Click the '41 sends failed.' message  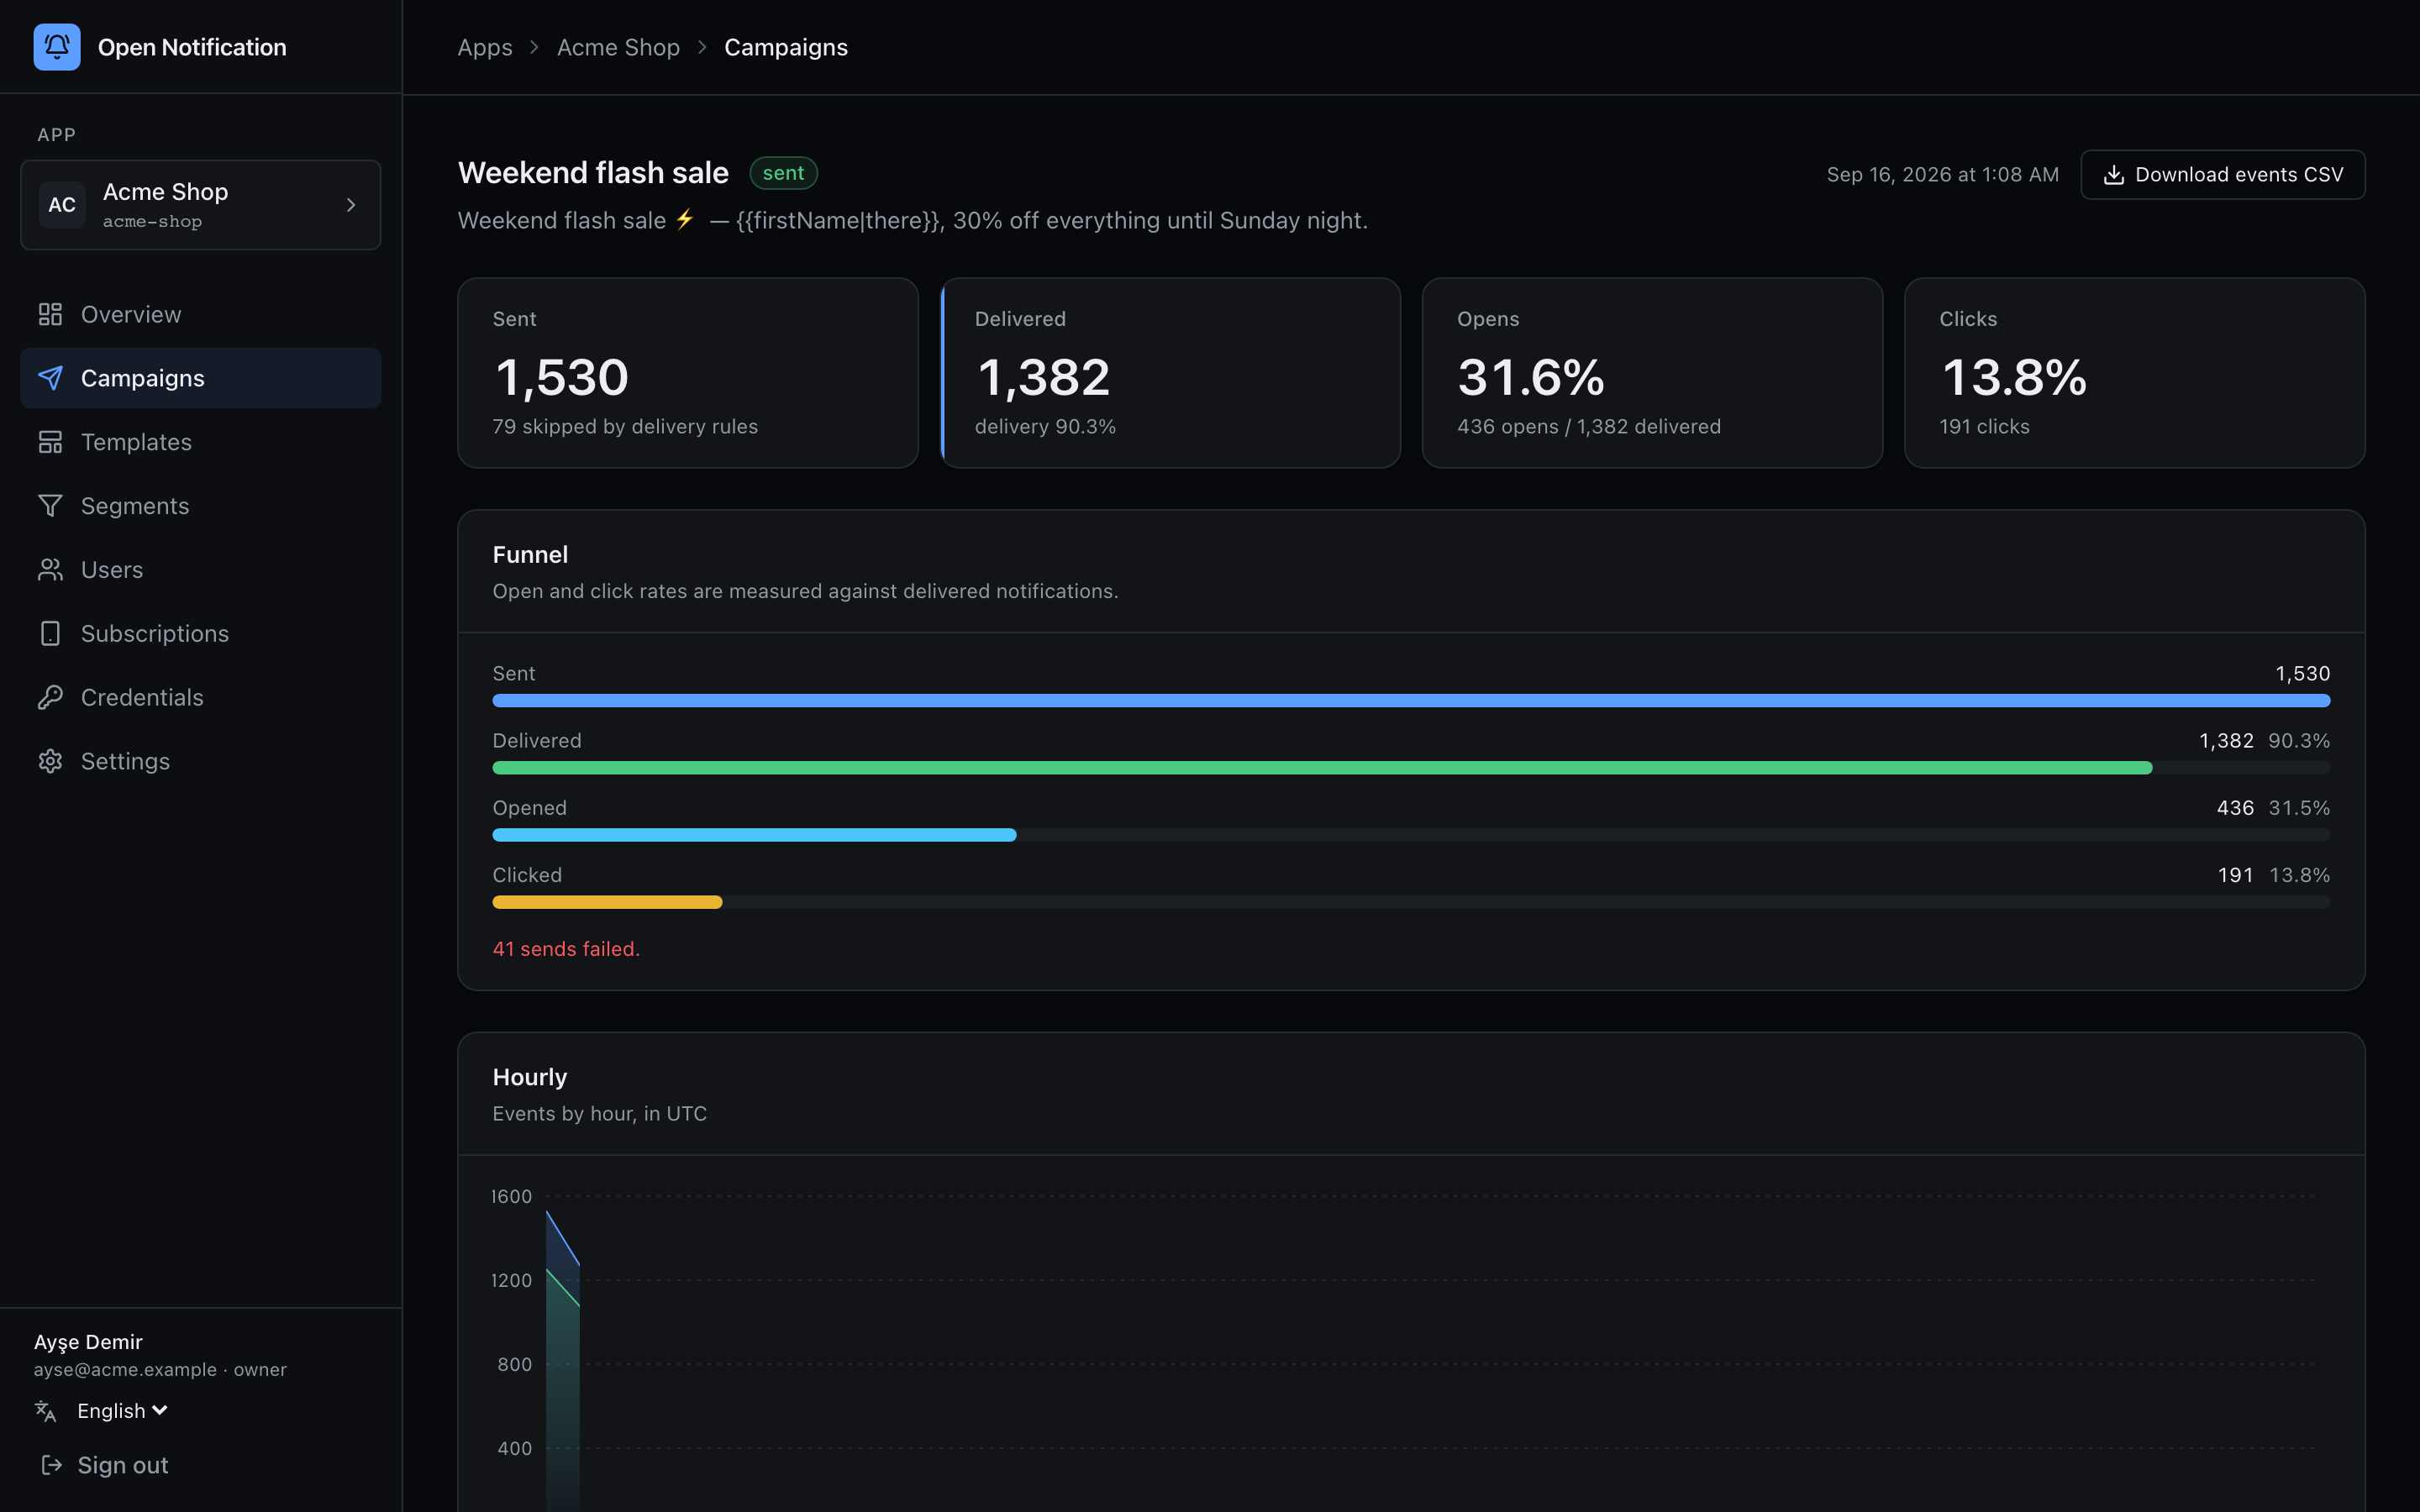566,949
